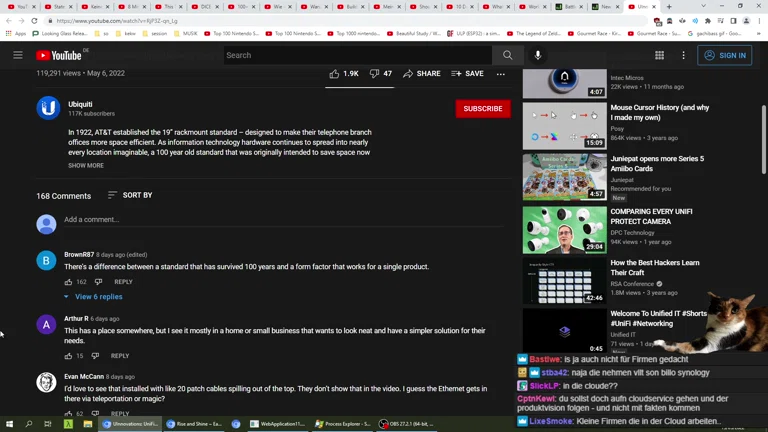Expand View 6 replies
Viewport: 768px width, 432px height.
(94, 297)
